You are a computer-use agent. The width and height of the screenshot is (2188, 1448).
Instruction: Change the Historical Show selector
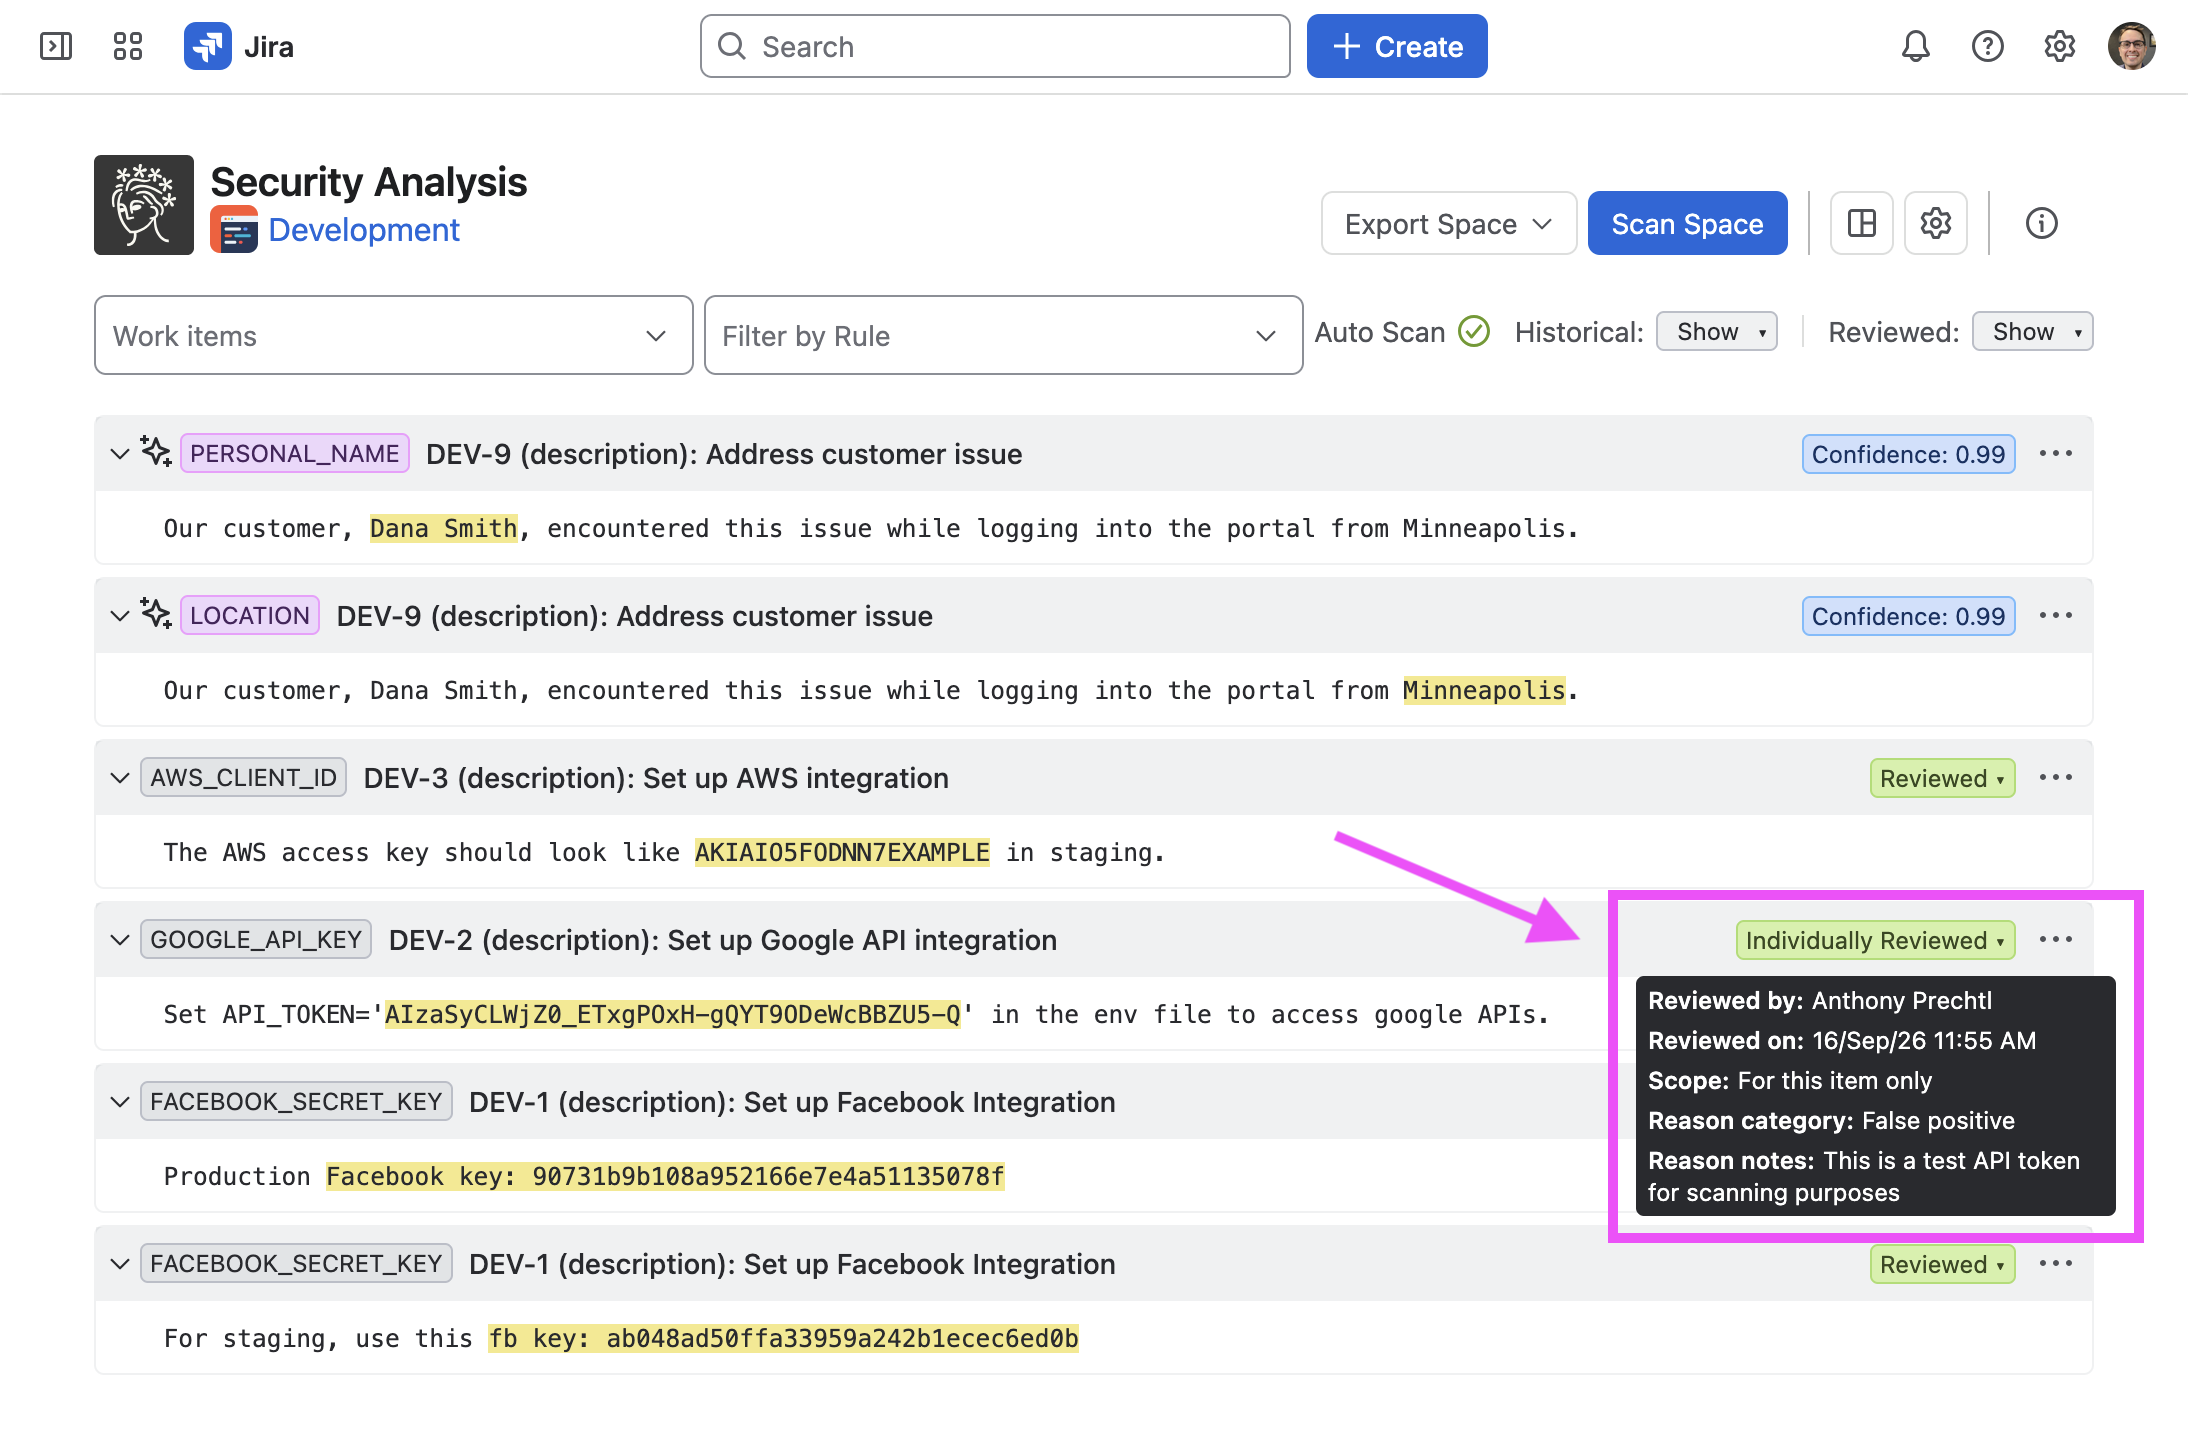(x=1717, y=331)
